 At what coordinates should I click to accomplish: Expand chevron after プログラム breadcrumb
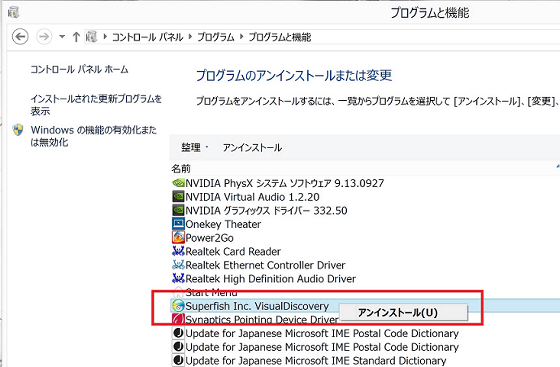coord(241,36)
